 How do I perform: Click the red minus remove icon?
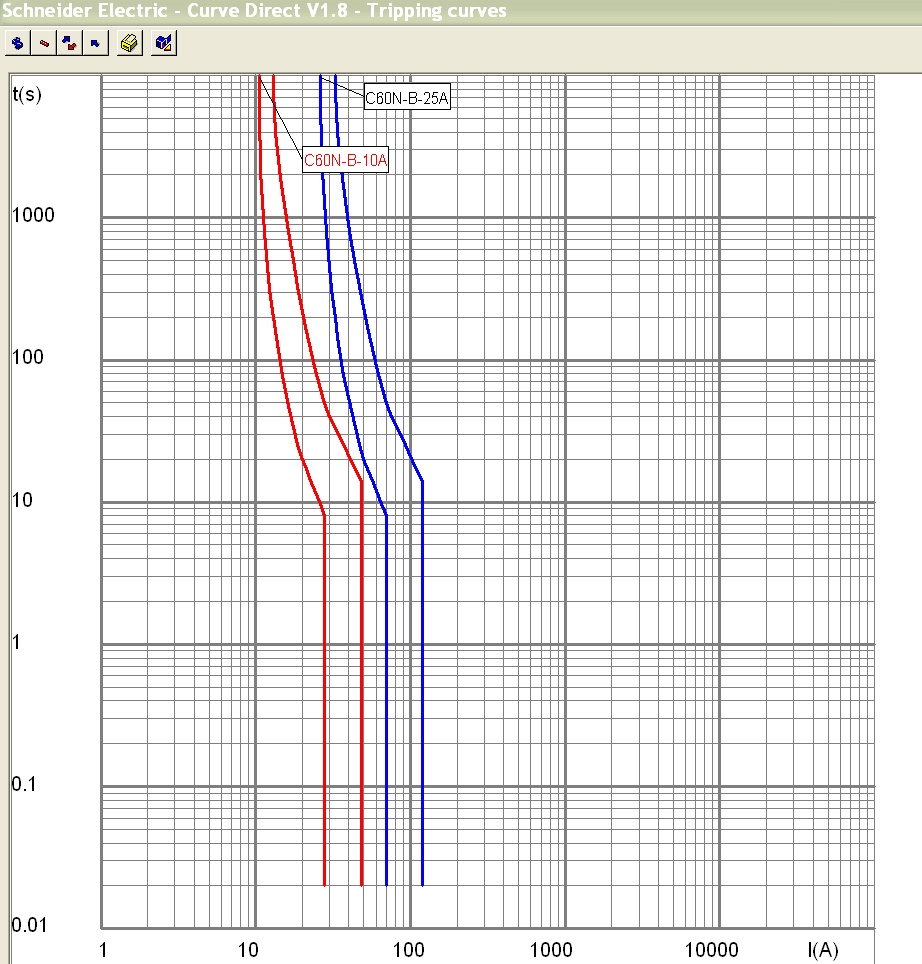(x=44, y=44)
